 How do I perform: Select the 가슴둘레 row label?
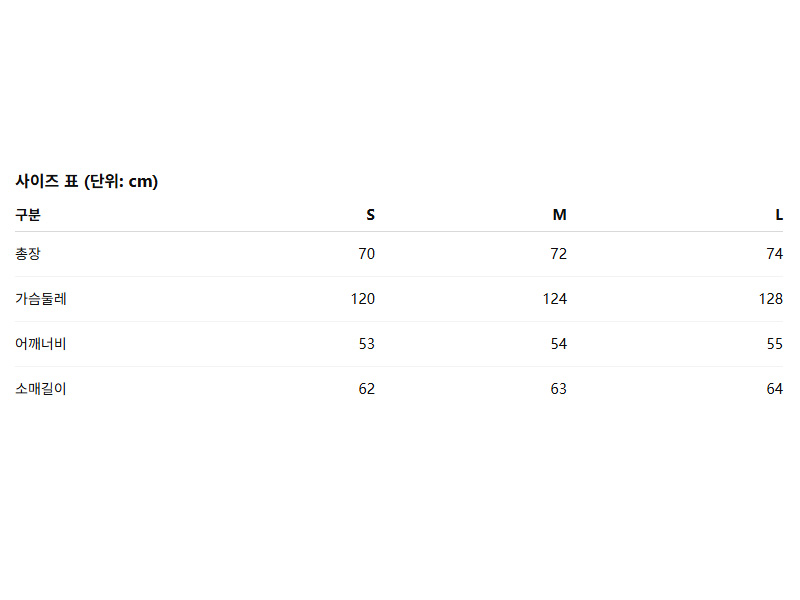coord(41,299)
